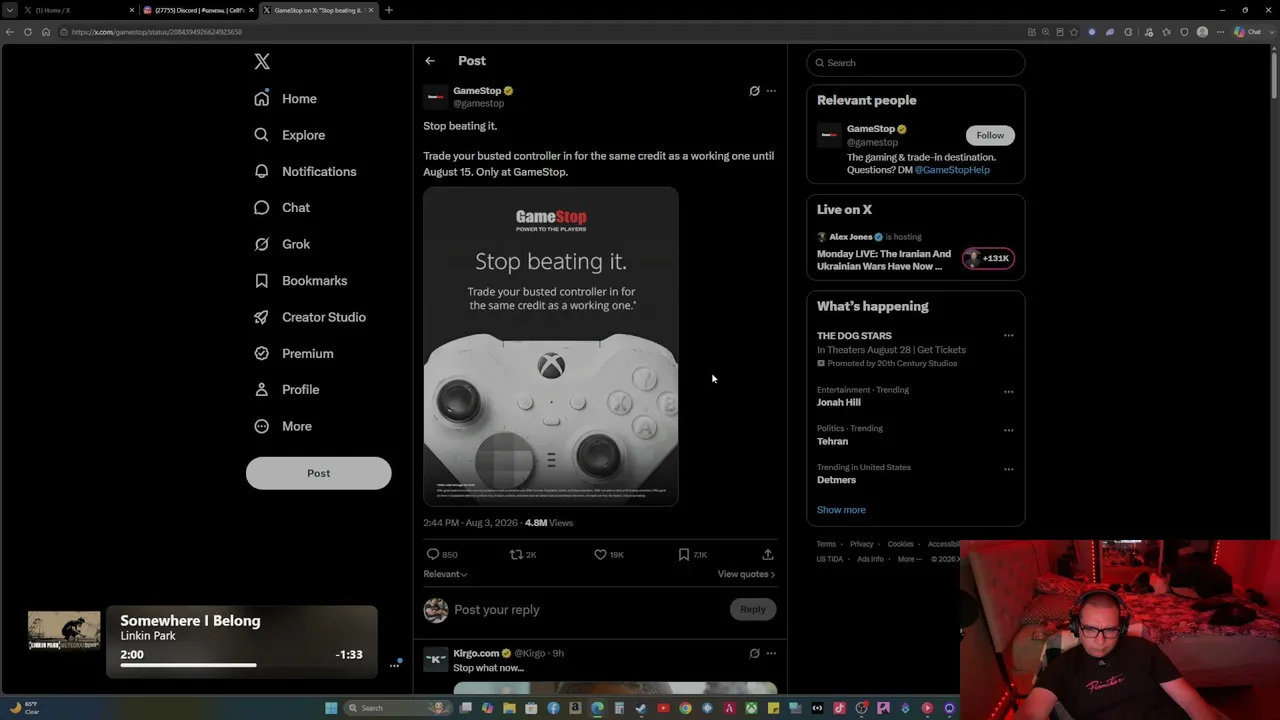The height and width of the screenshot is (720, 1280).
Task: Switch to the Discord browser tab
Action: click(x=198, y=10)
